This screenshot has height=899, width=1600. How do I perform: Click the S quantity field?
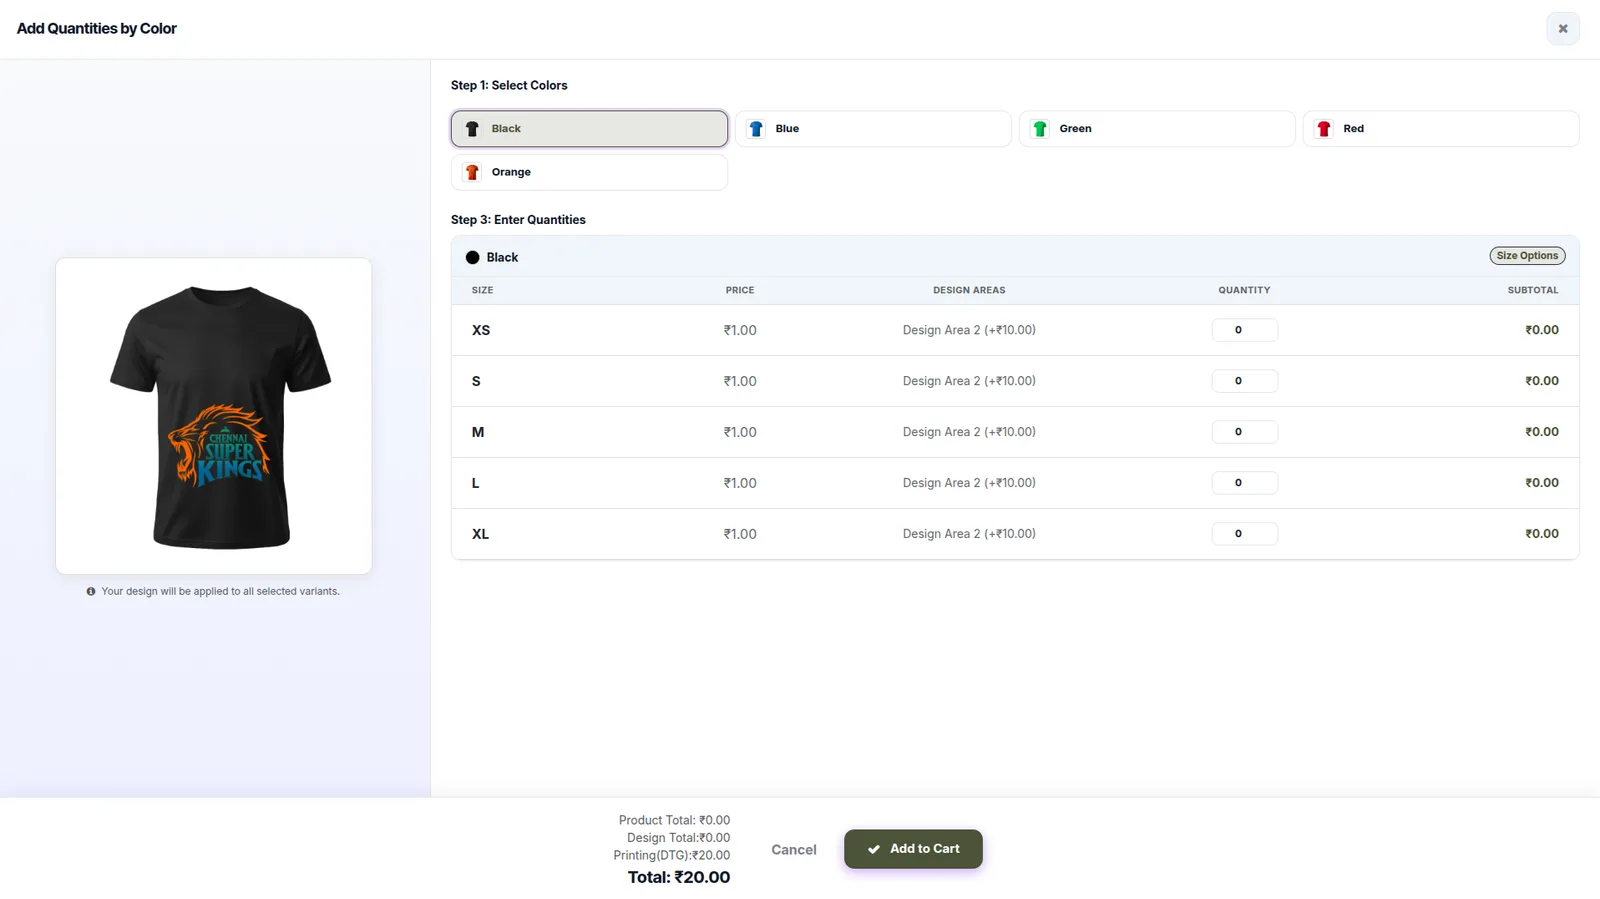1244,381
